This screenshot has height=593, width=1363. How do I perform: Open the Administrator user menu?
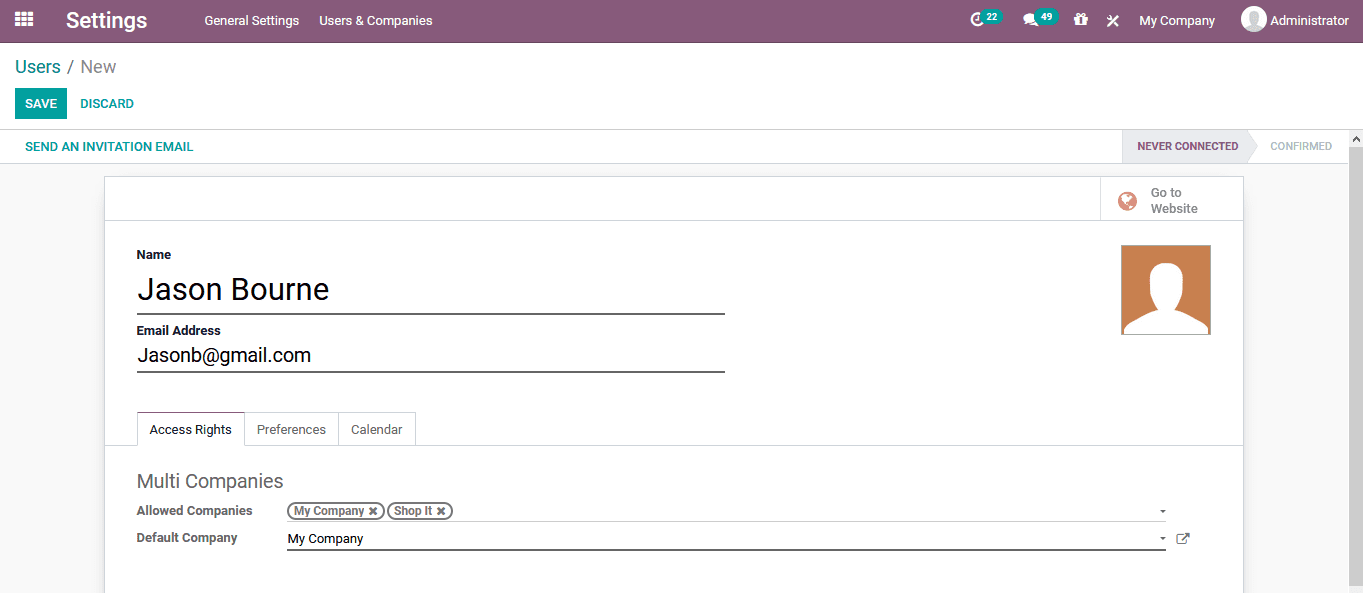(1295, 20)
